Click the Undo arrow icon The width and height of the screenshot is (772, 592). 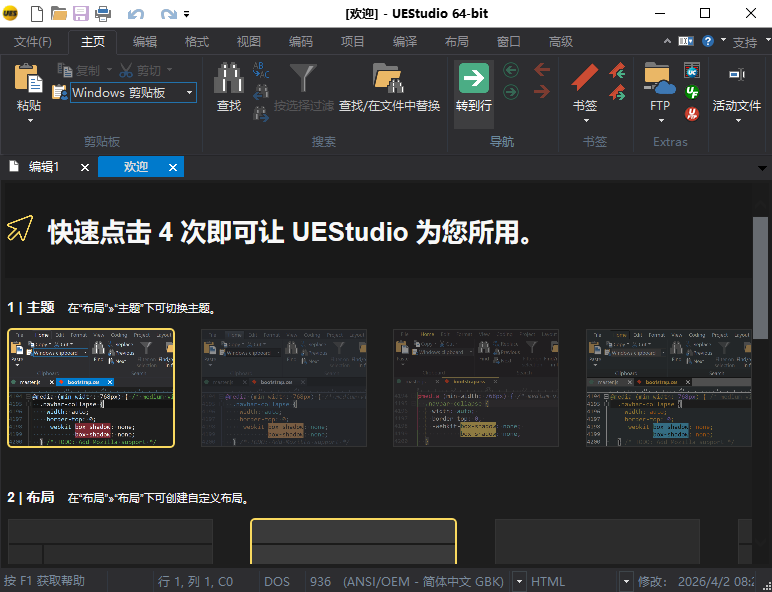[135, 14]
